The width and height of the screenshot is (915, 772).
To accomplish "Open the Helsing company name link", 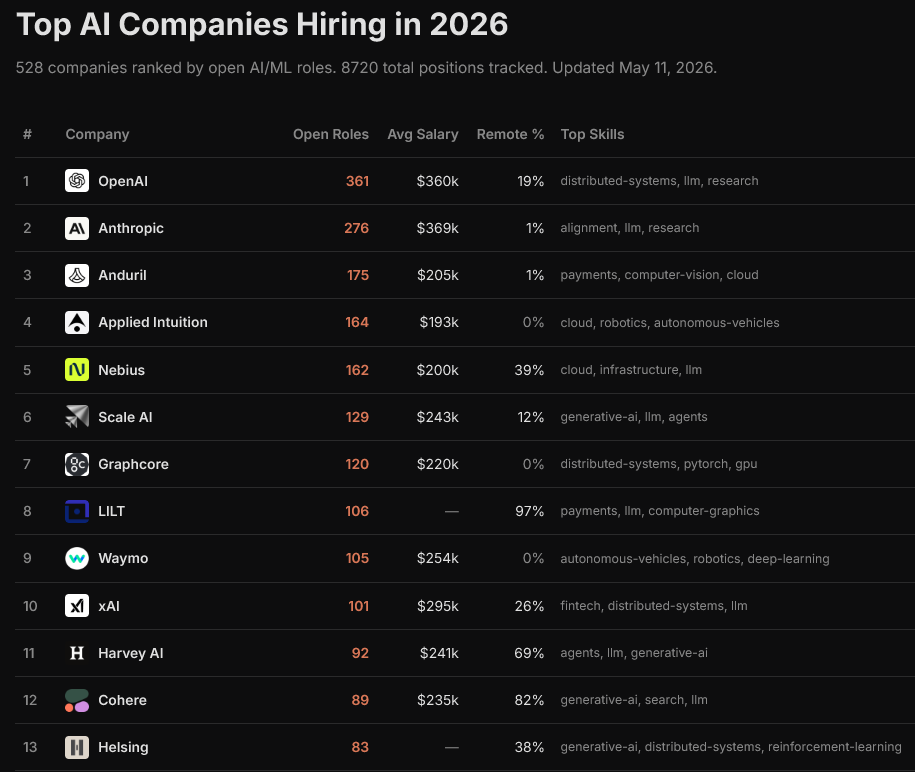I will [123, 747].
